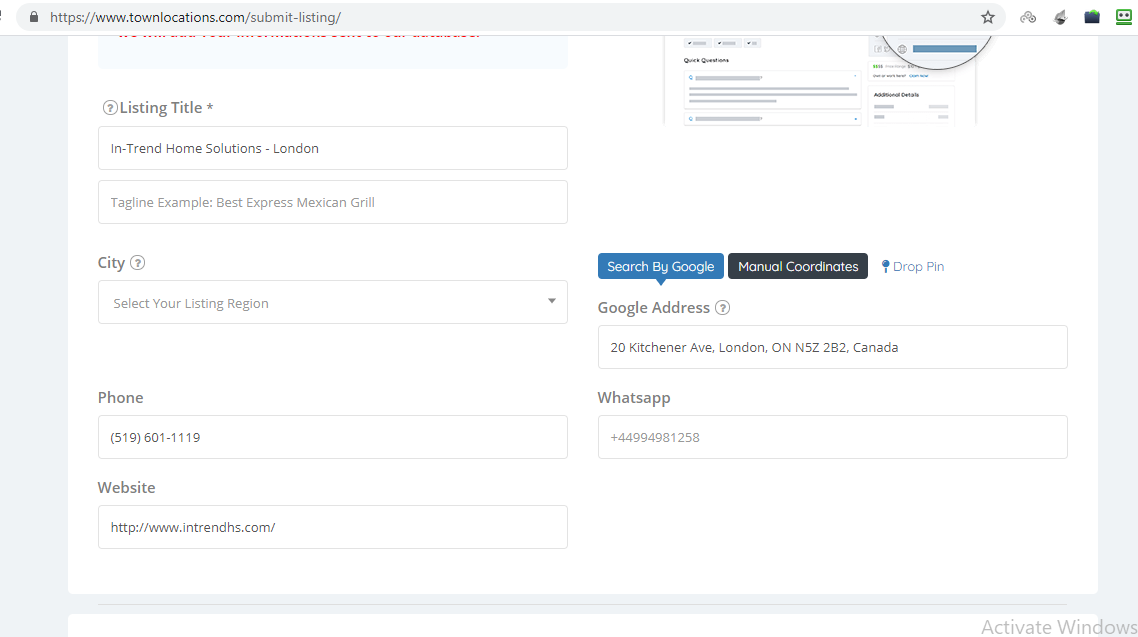The height and width of the screenshot is (637, 1138).
Task: Click the browser address bar URL
Action: pos(195,17)
